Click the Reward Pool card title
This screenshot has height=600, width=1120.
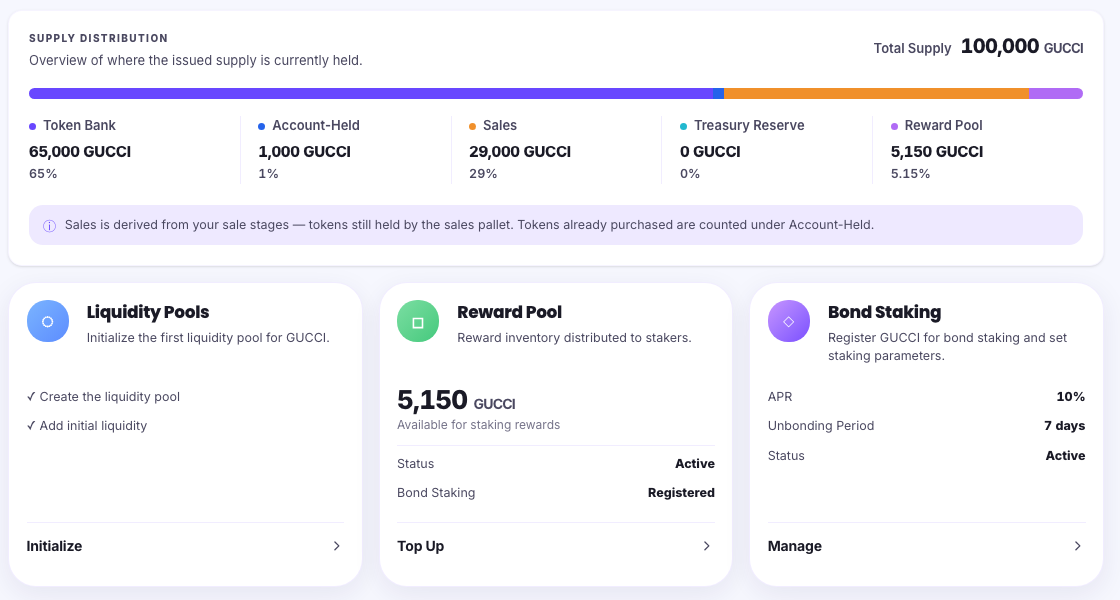[x=509, y=312]
